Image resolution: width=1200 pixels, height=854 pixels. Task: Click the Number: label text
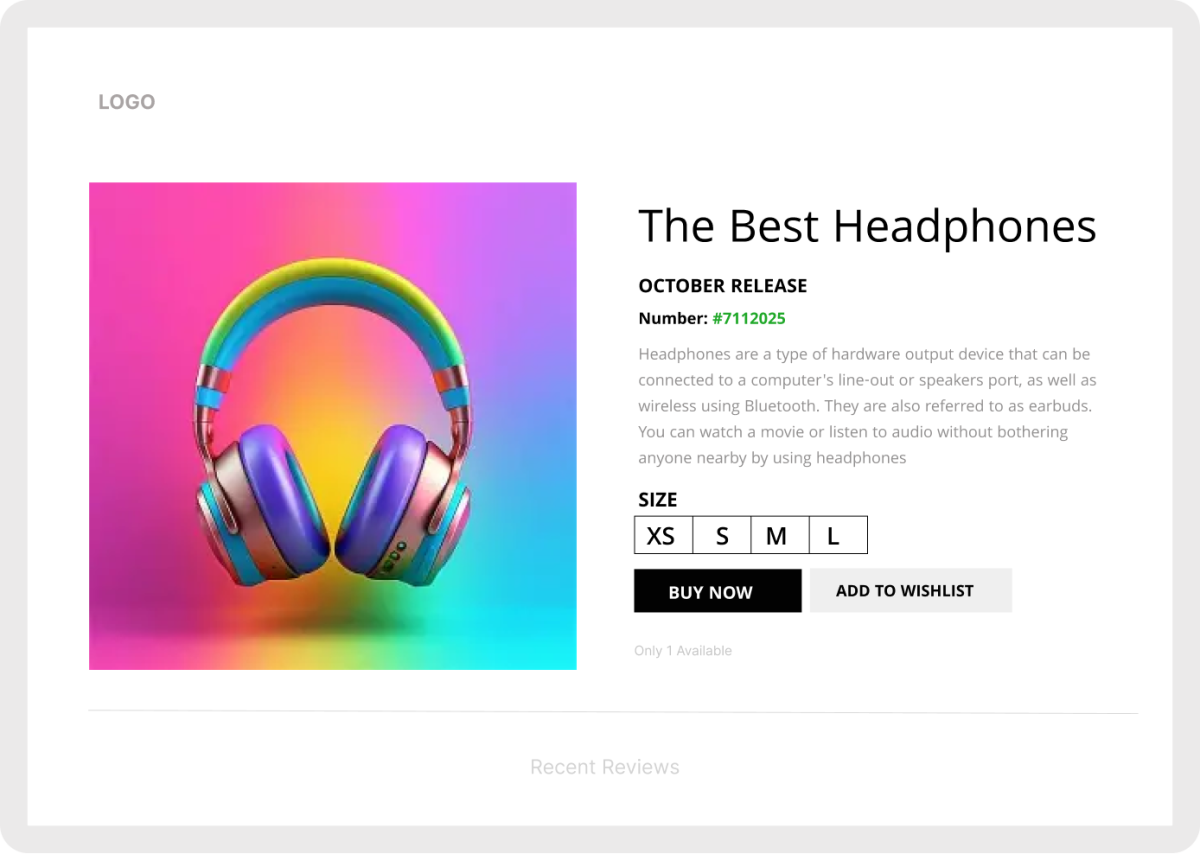(x=673, y=319)
